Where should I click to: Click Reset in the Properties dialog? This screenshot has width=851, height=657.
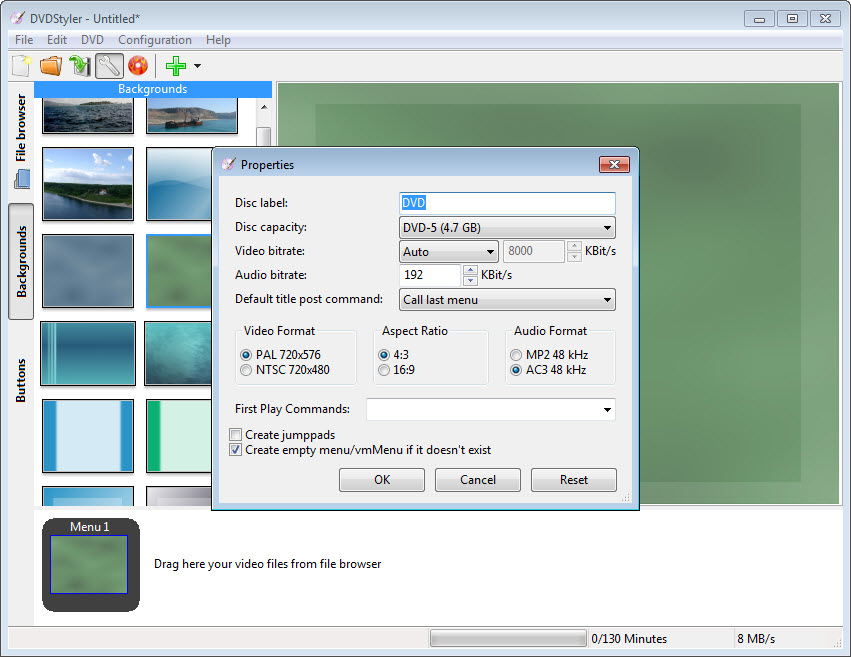[x=574, y=480]
